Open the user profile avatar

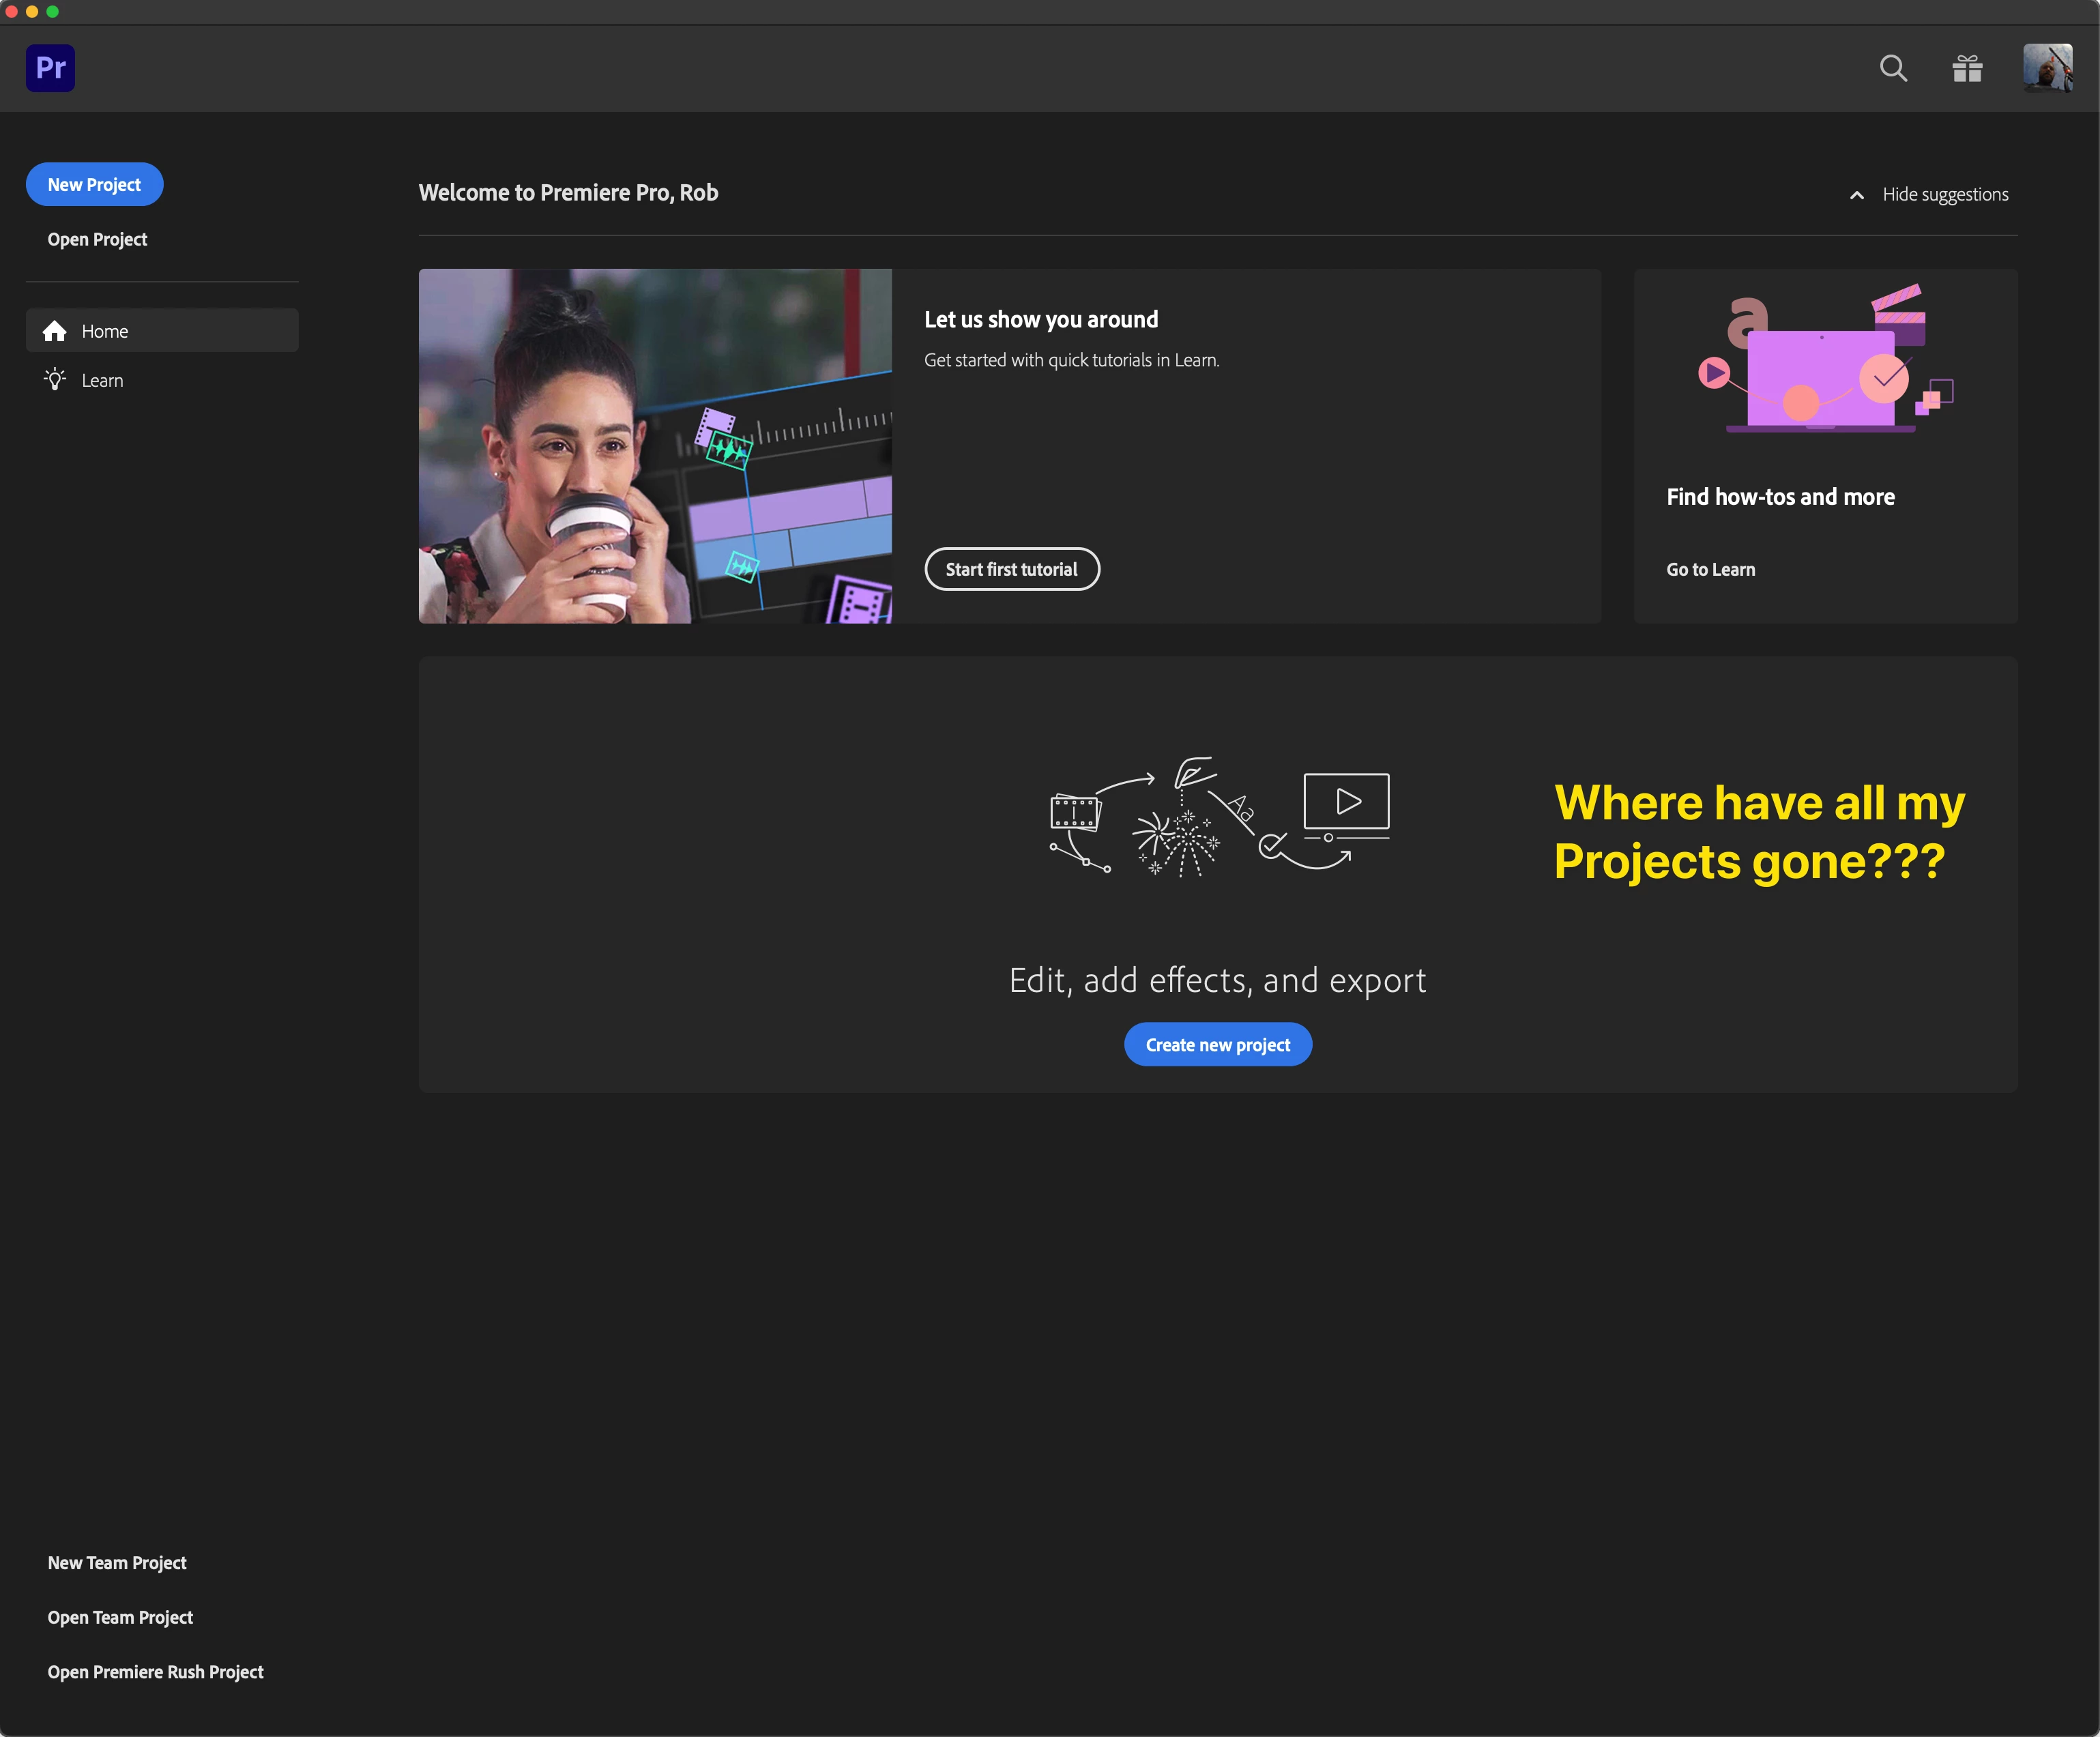[x=2047, y=68]
